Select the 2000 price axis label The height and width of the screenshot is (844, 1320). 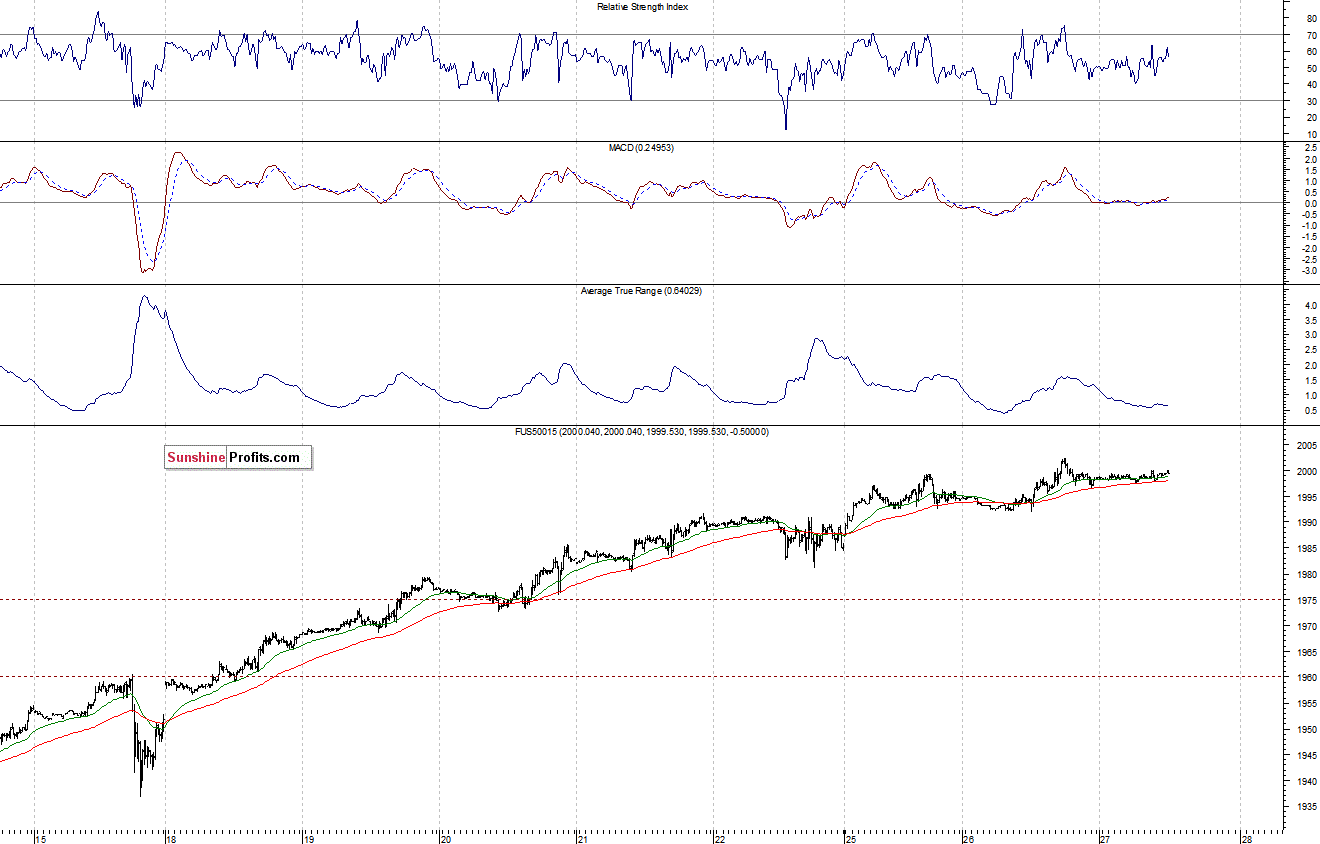(x=1308, y=471)
